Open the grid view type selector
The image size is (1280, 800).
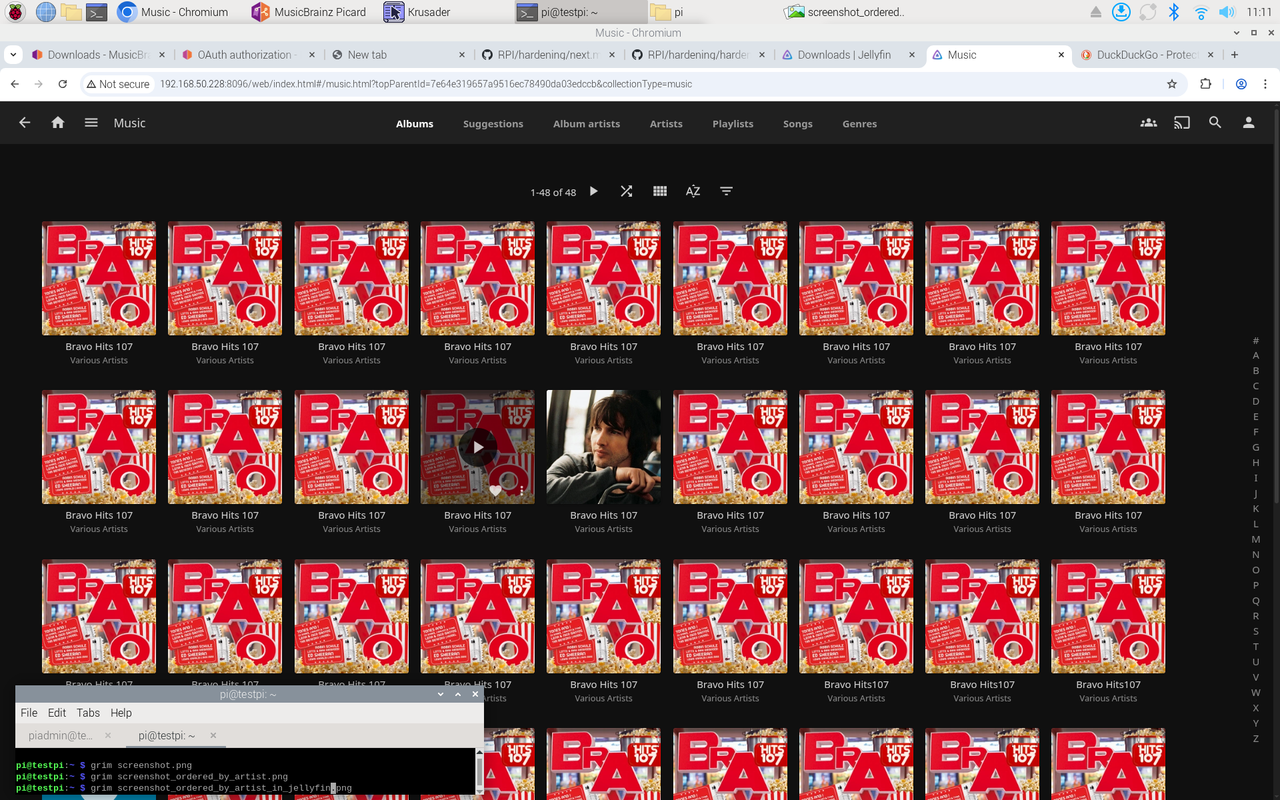coord(660,191)
